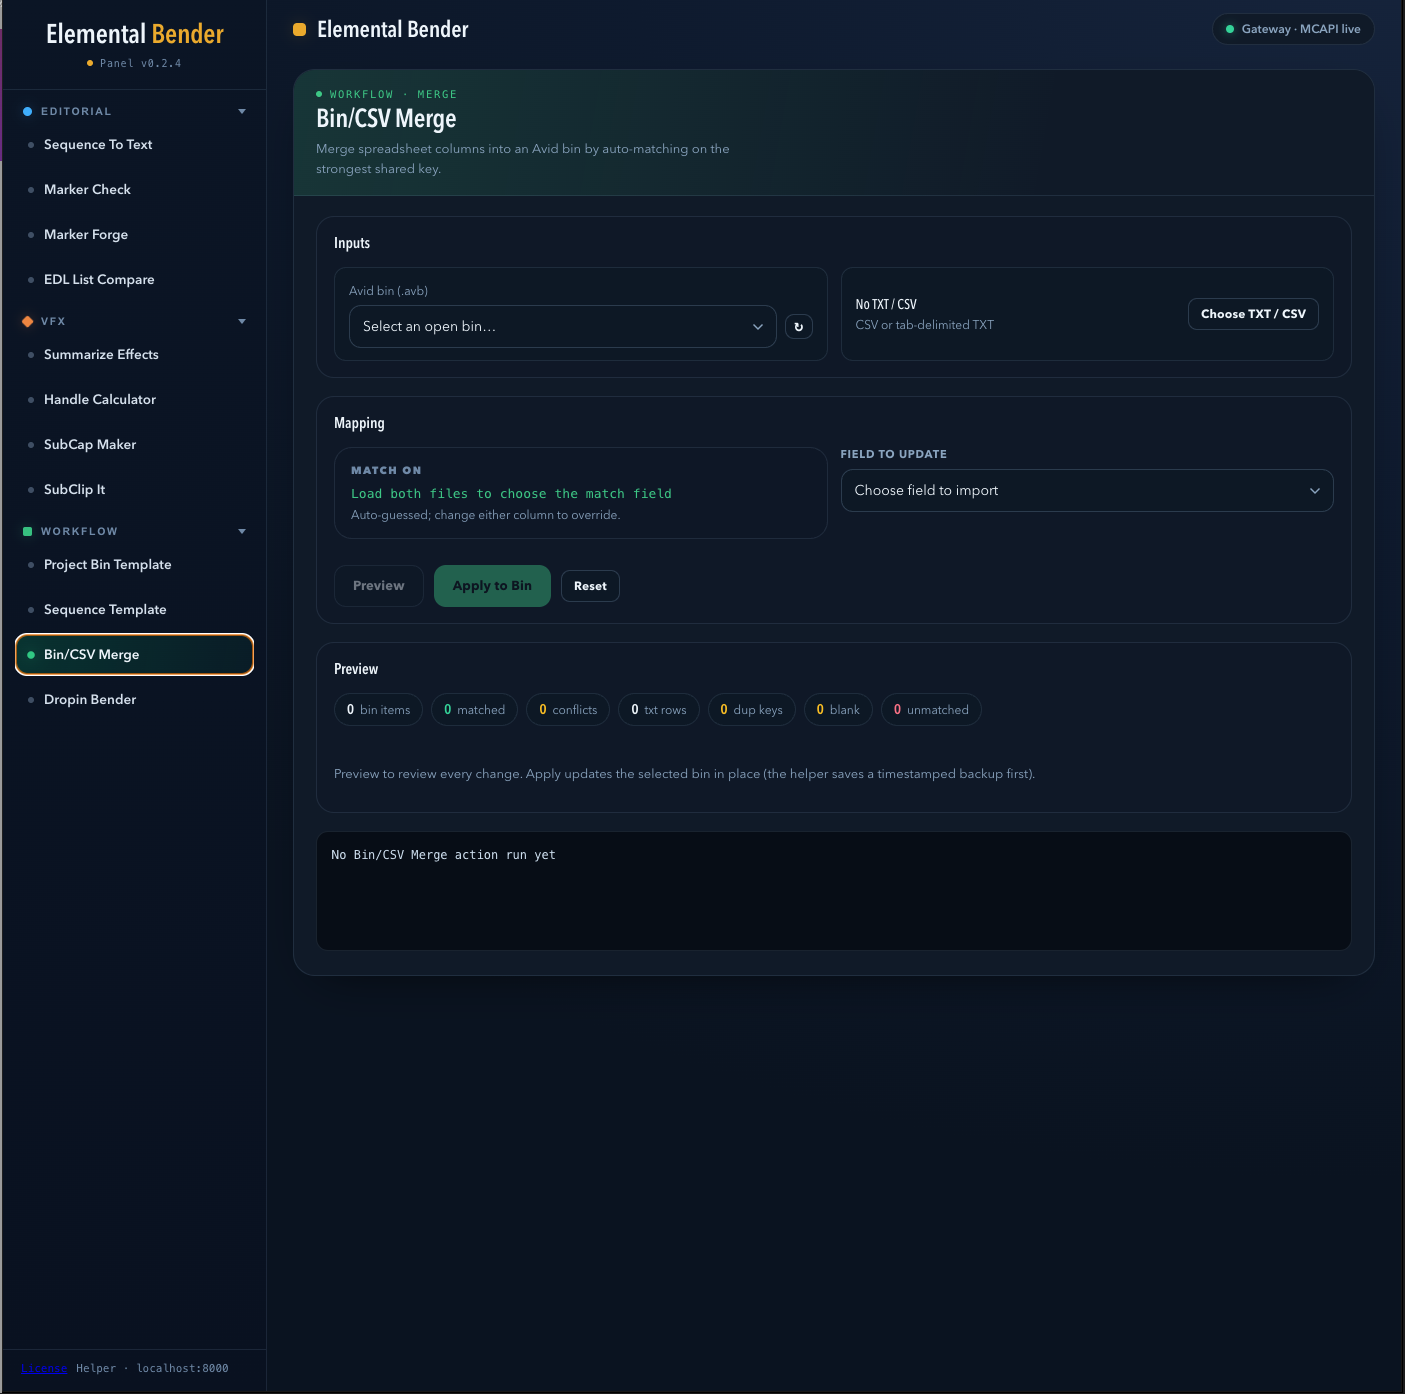Viewport: 1405px width, 1394px height.
Task: Select Bin/CSV Merge in sidebar
Action: (x=134, y=655)
